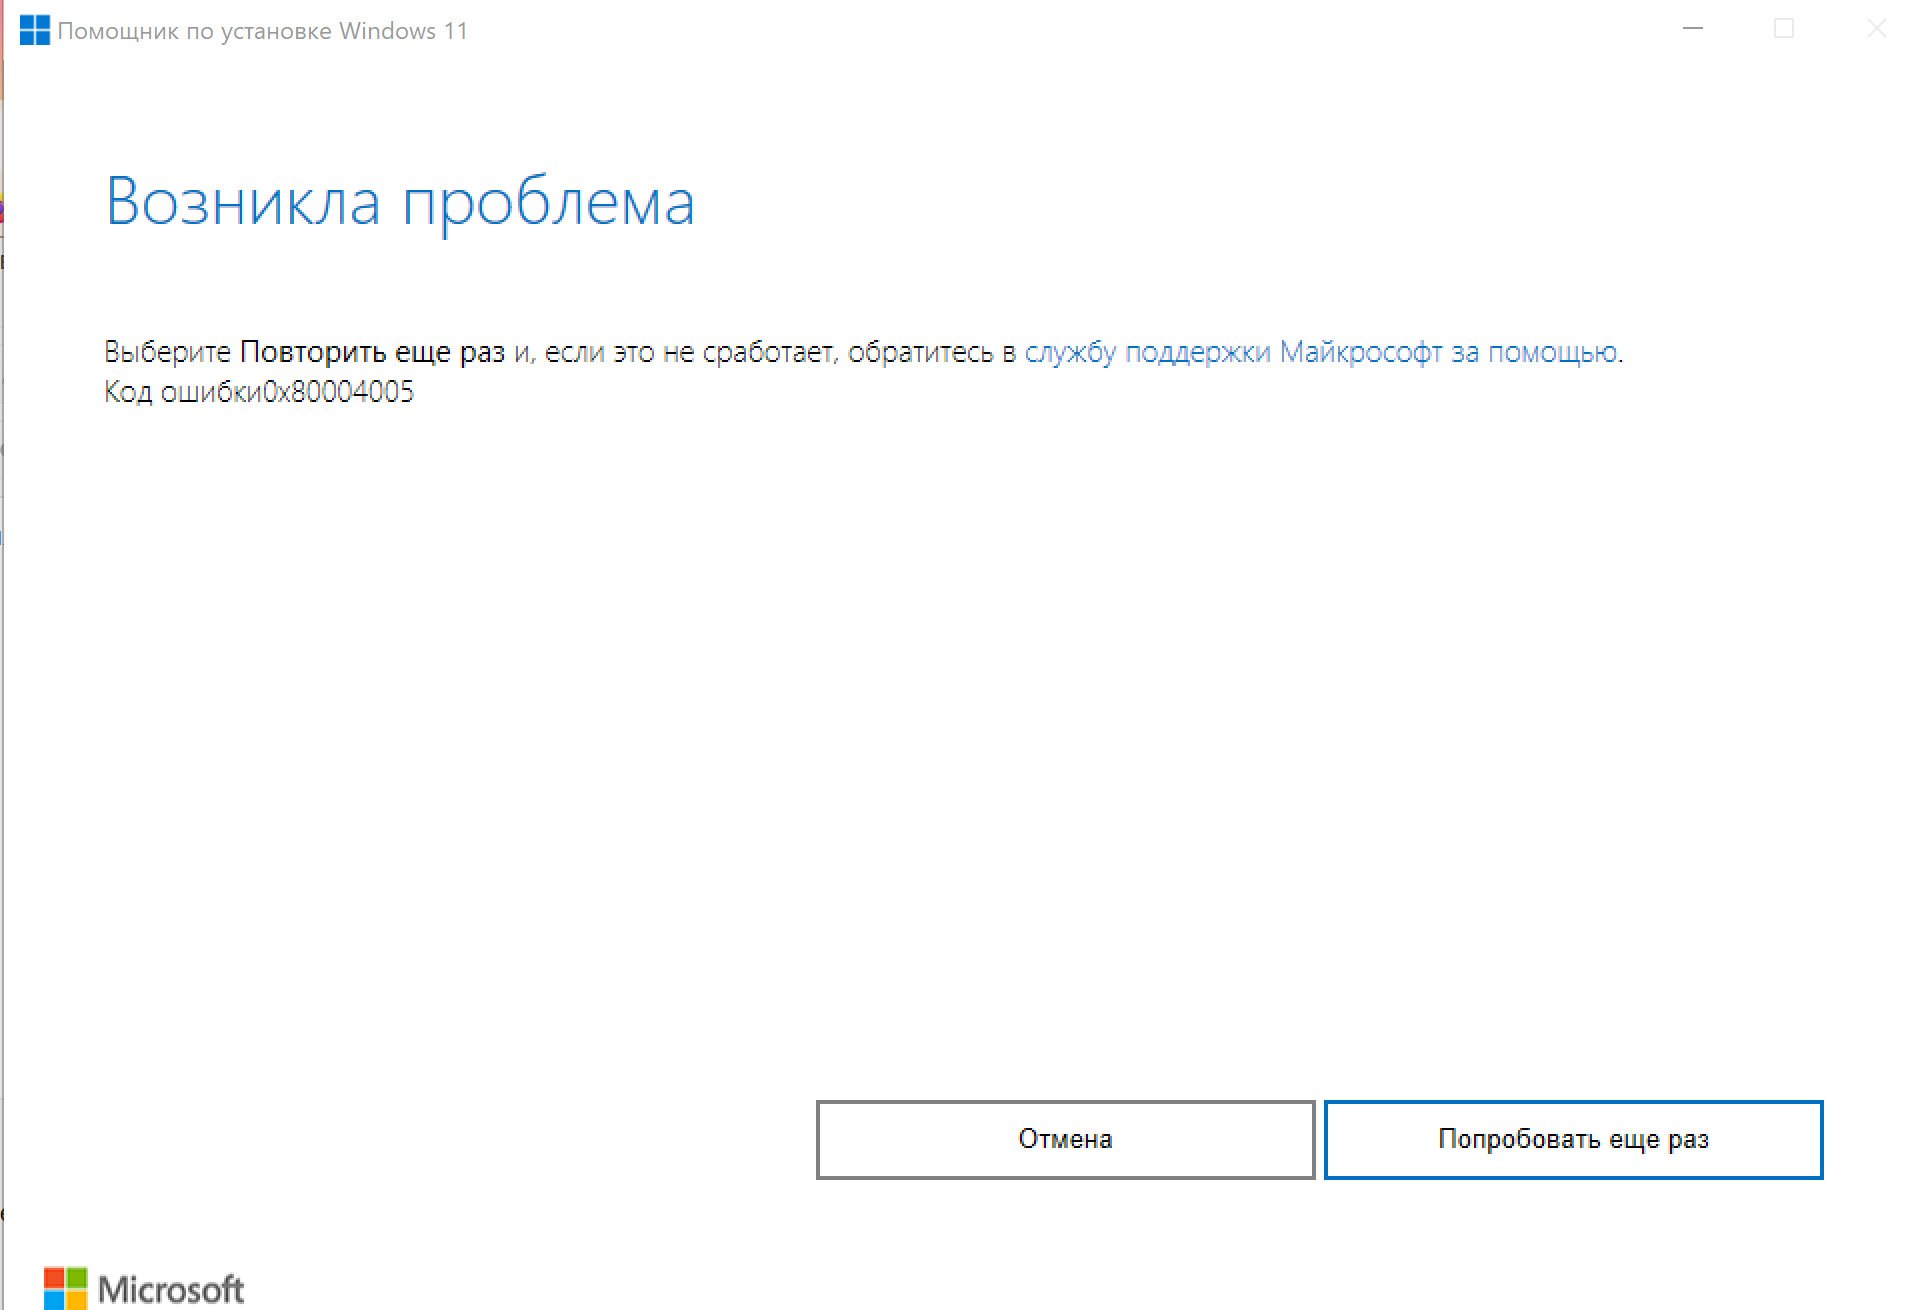Image resolution: width=1923 pixels, height=1310 pixels.
Task: Click Попробовать еще раз button
Action: pos(1573,1140)
